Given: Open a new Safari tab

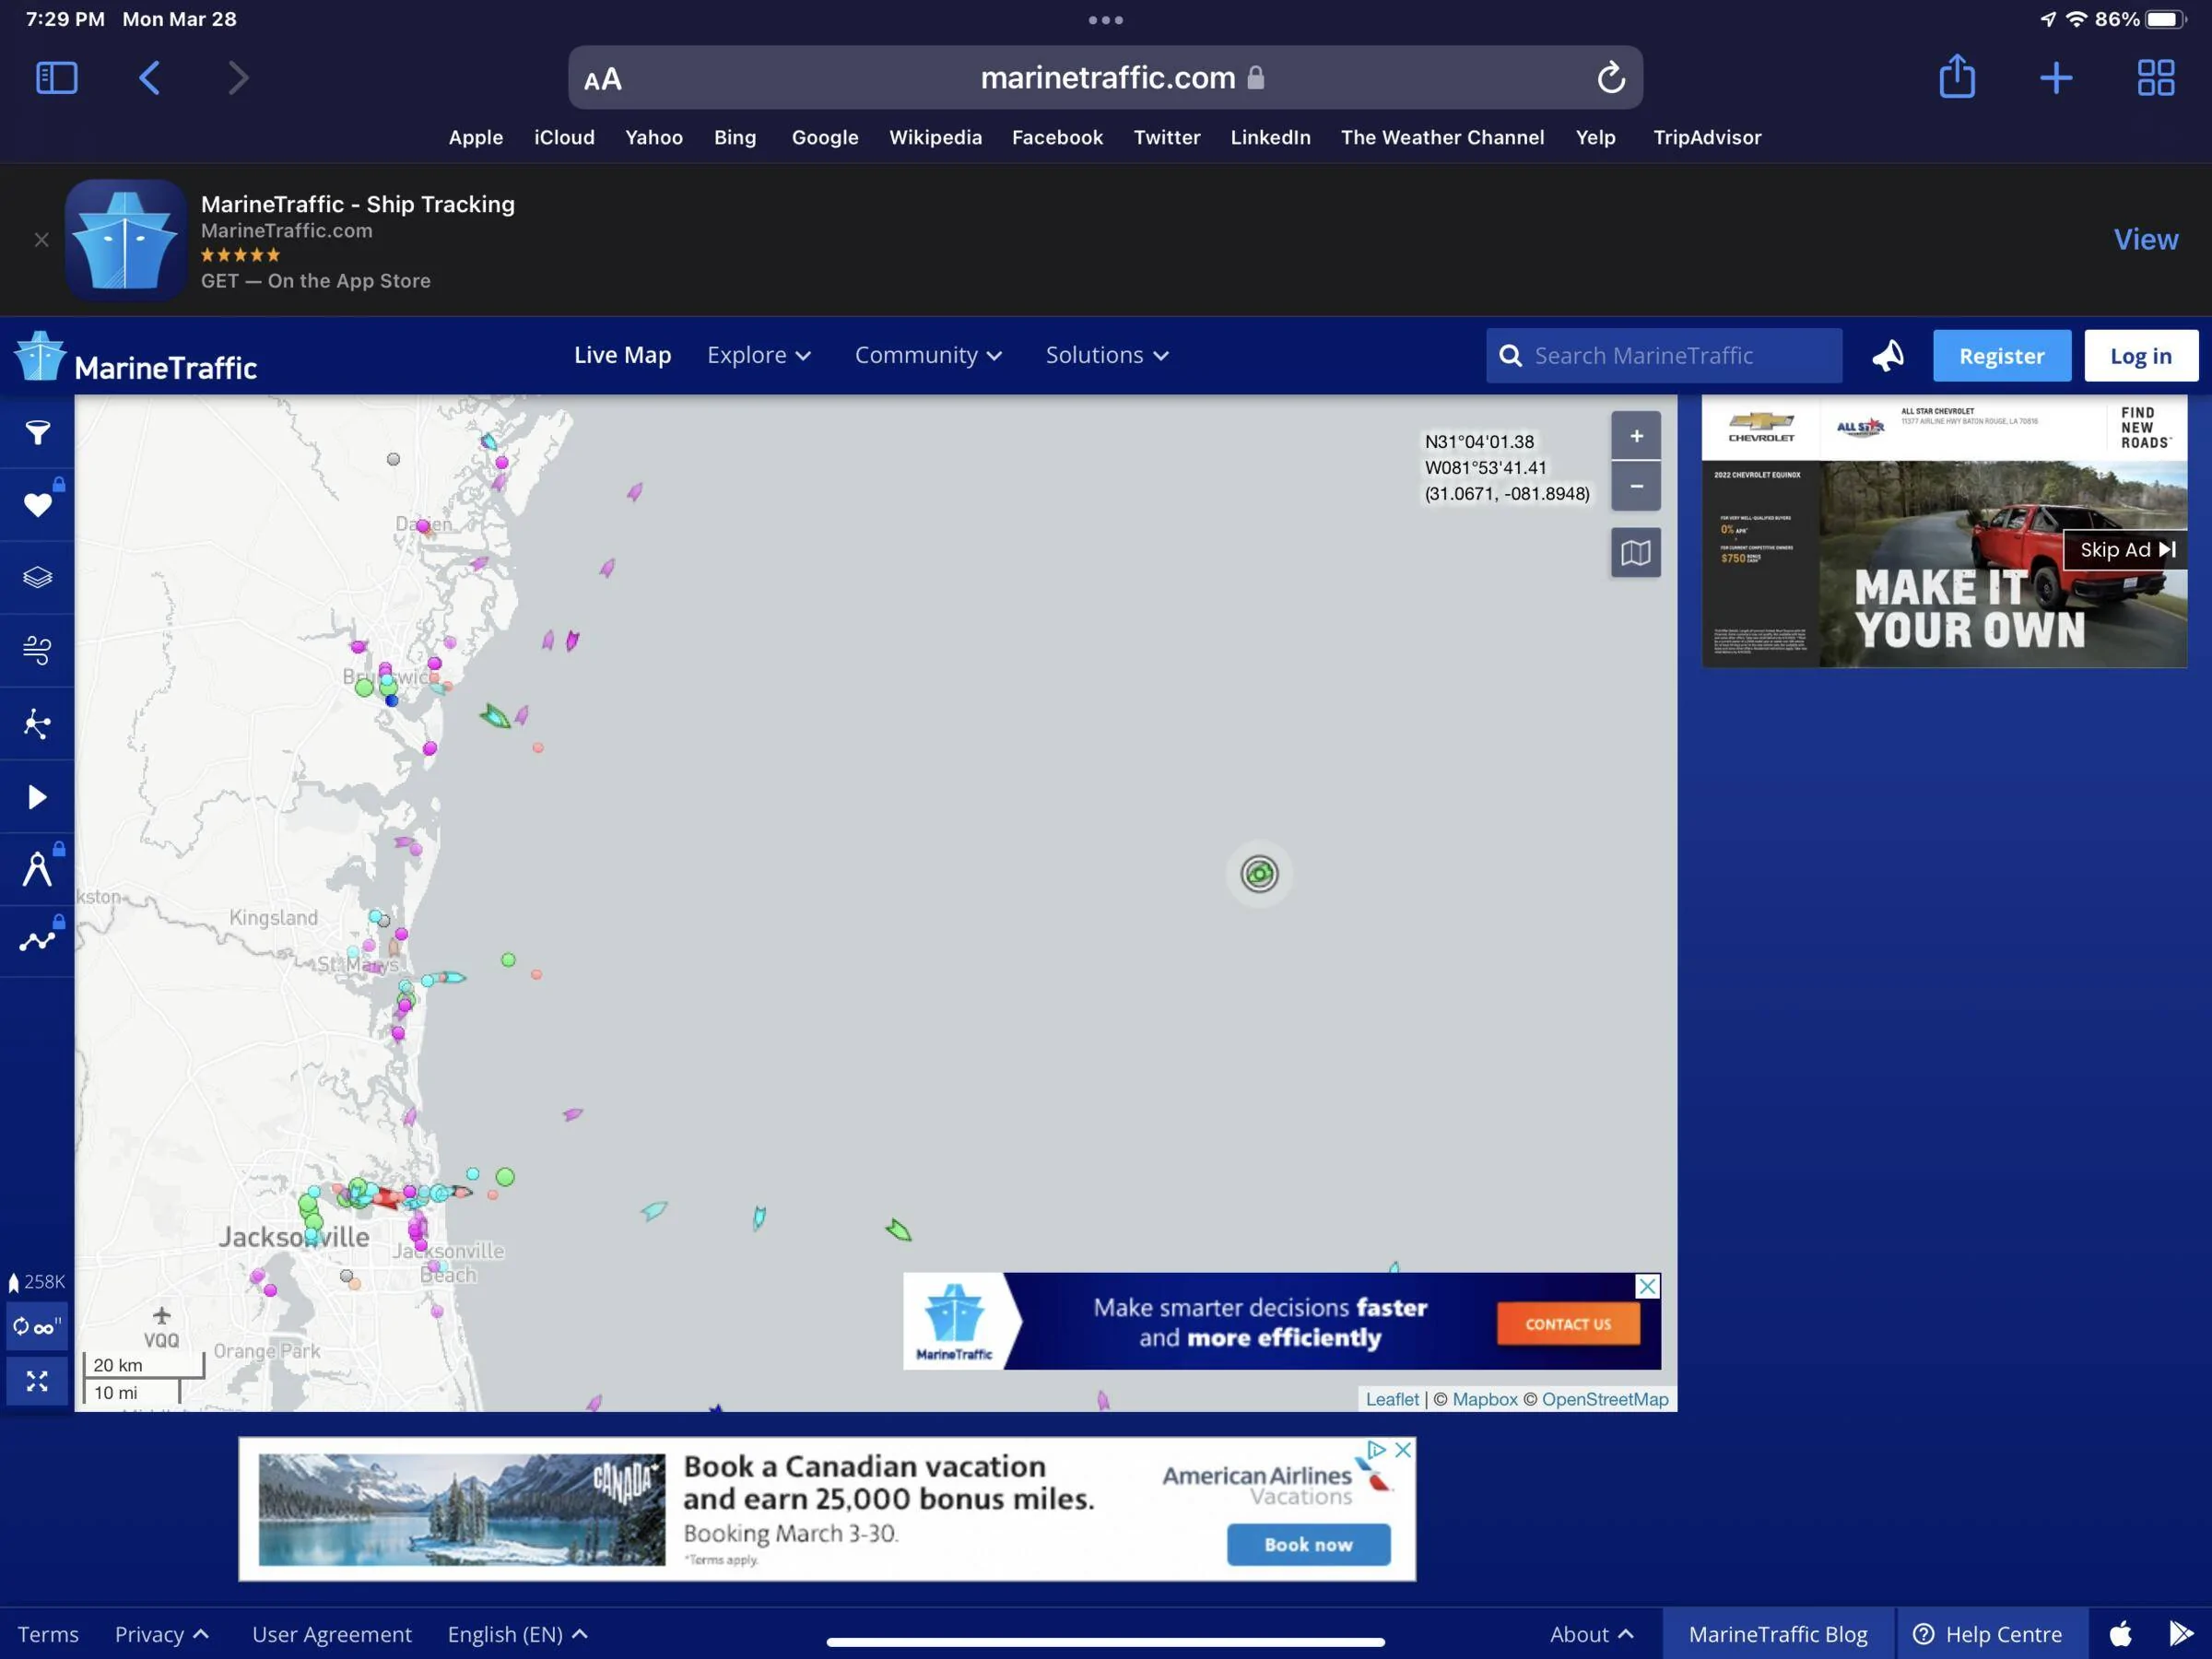Looking at the screenshot, I should [2056, 78].
